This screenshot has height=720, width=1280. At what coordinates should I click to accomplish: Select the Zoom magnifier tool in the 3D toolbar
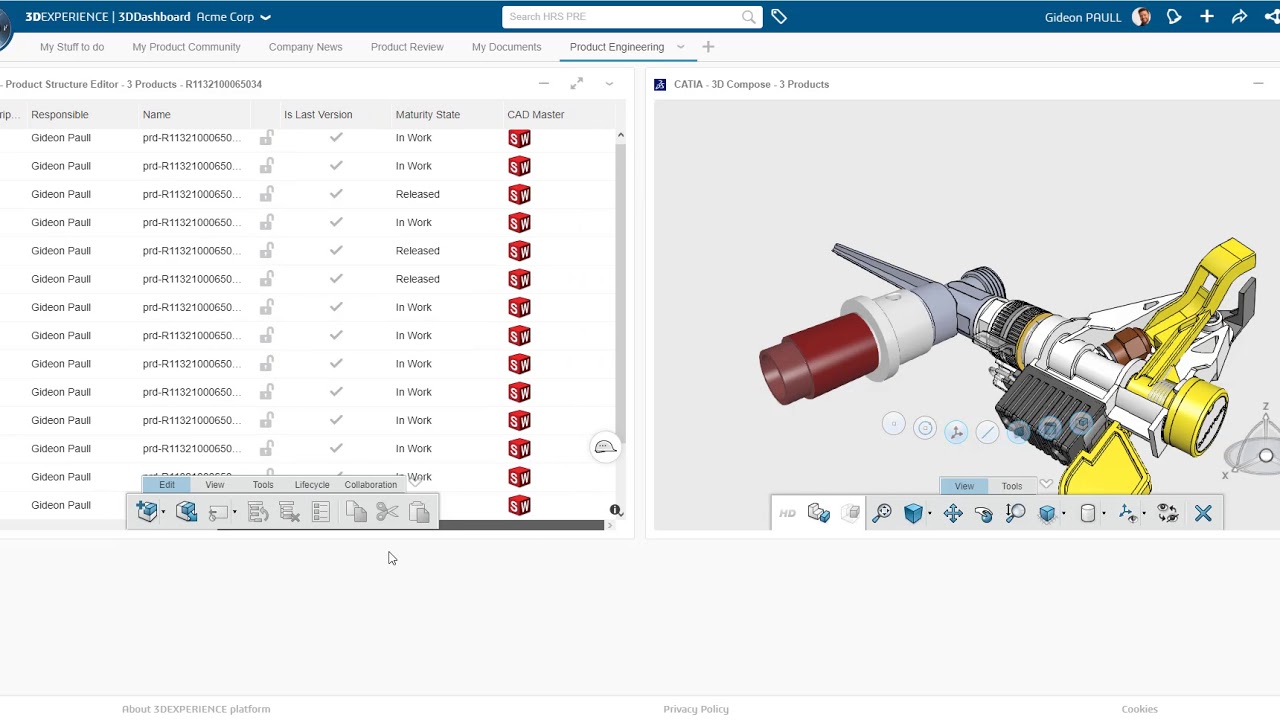tap(1016, 513)
